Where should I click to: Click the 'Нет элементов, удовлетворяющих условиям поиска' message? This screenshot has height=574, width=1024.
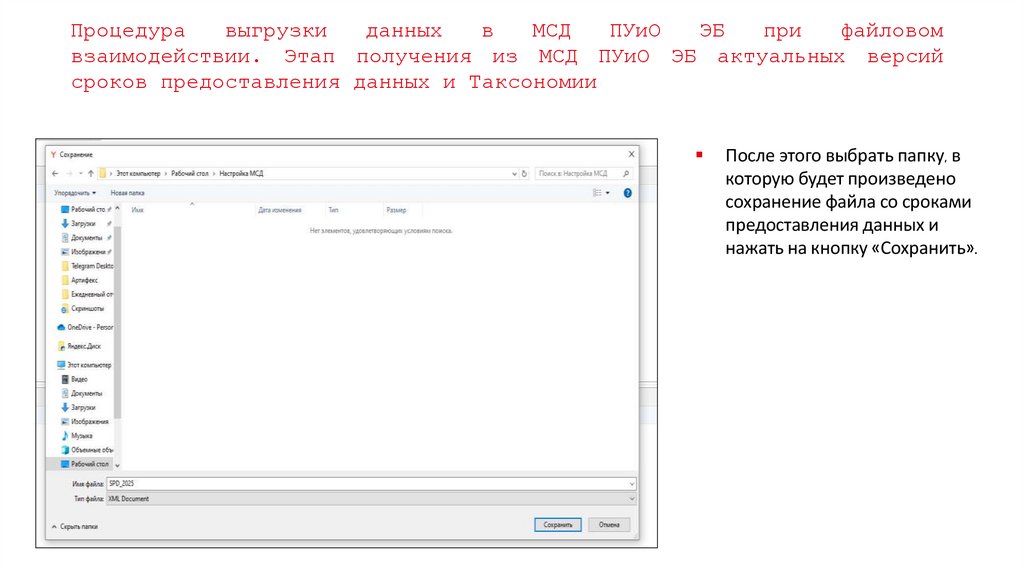coord(381,231)
